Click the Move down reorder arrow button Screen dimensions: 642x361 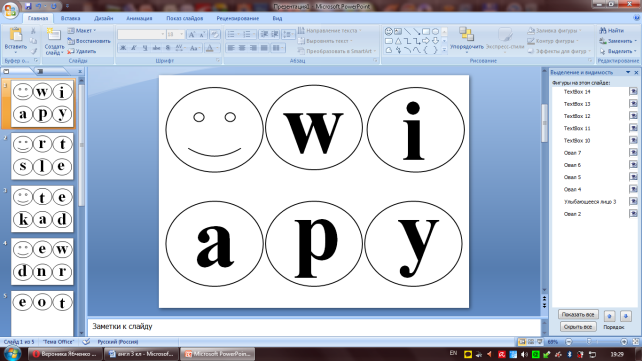click(x=626, y=316)
